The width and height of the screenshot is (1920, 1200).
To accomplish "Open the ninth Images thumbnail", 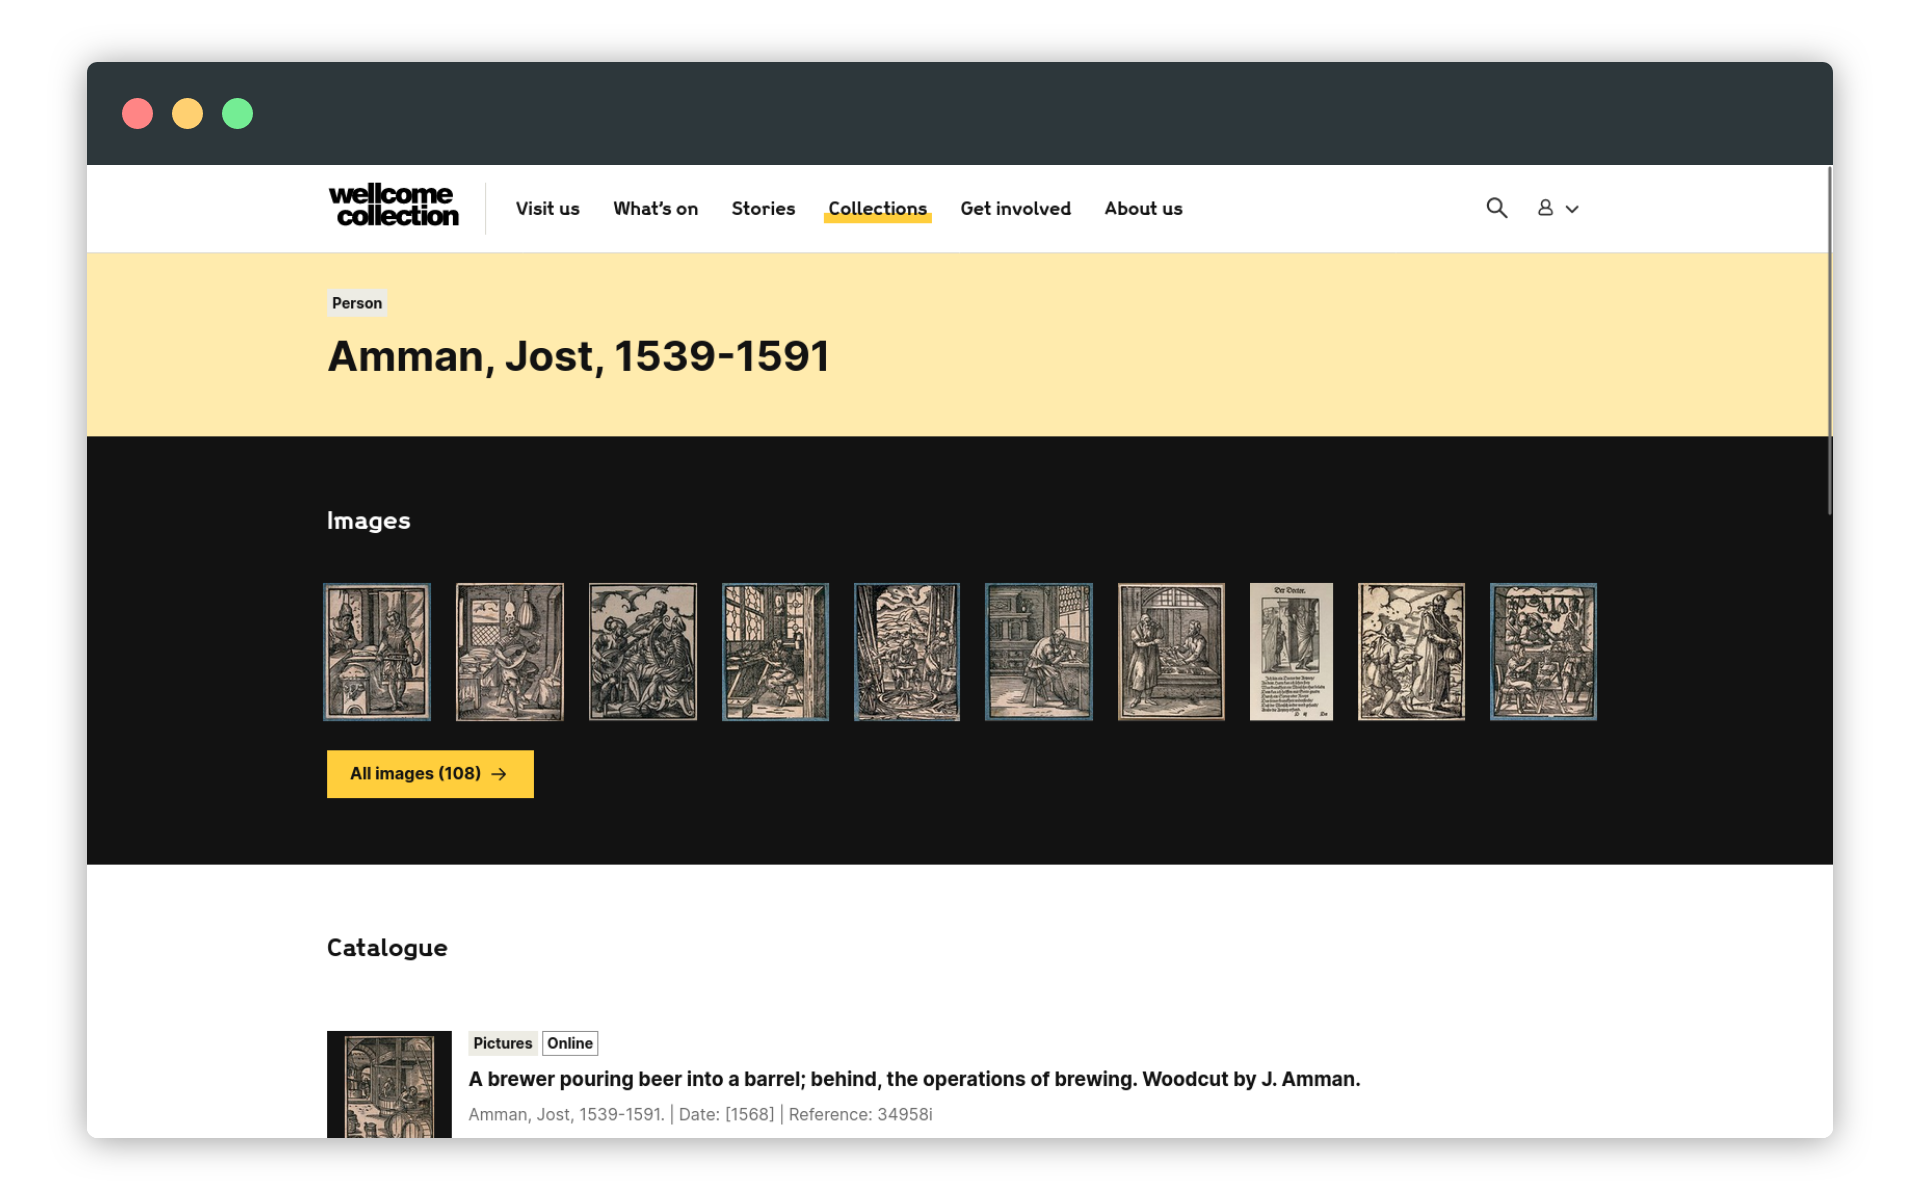I will (1411, 652).
